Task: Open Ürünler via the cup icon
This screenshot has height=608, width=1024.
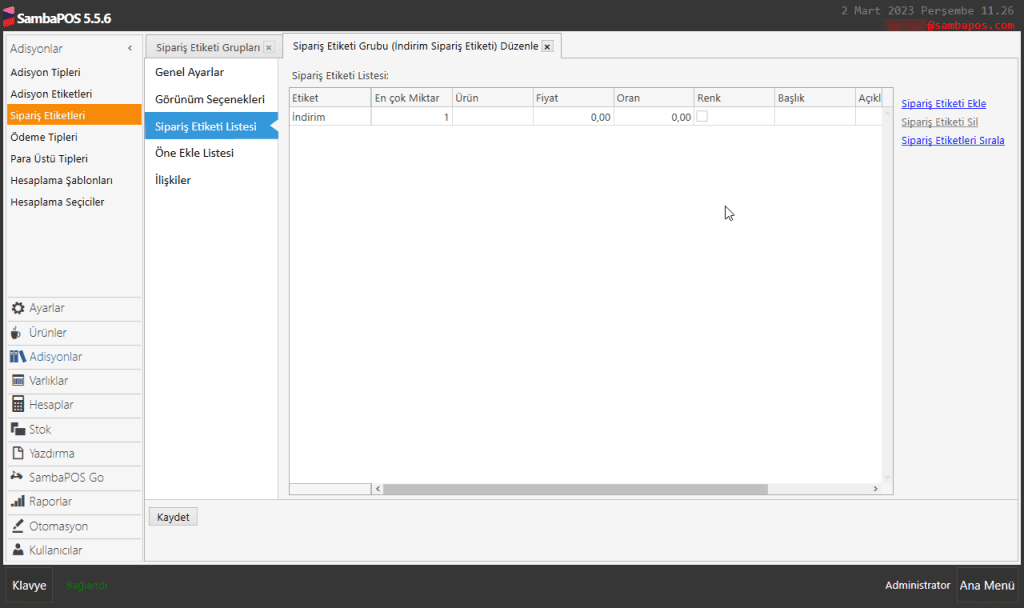Action: 18,333
